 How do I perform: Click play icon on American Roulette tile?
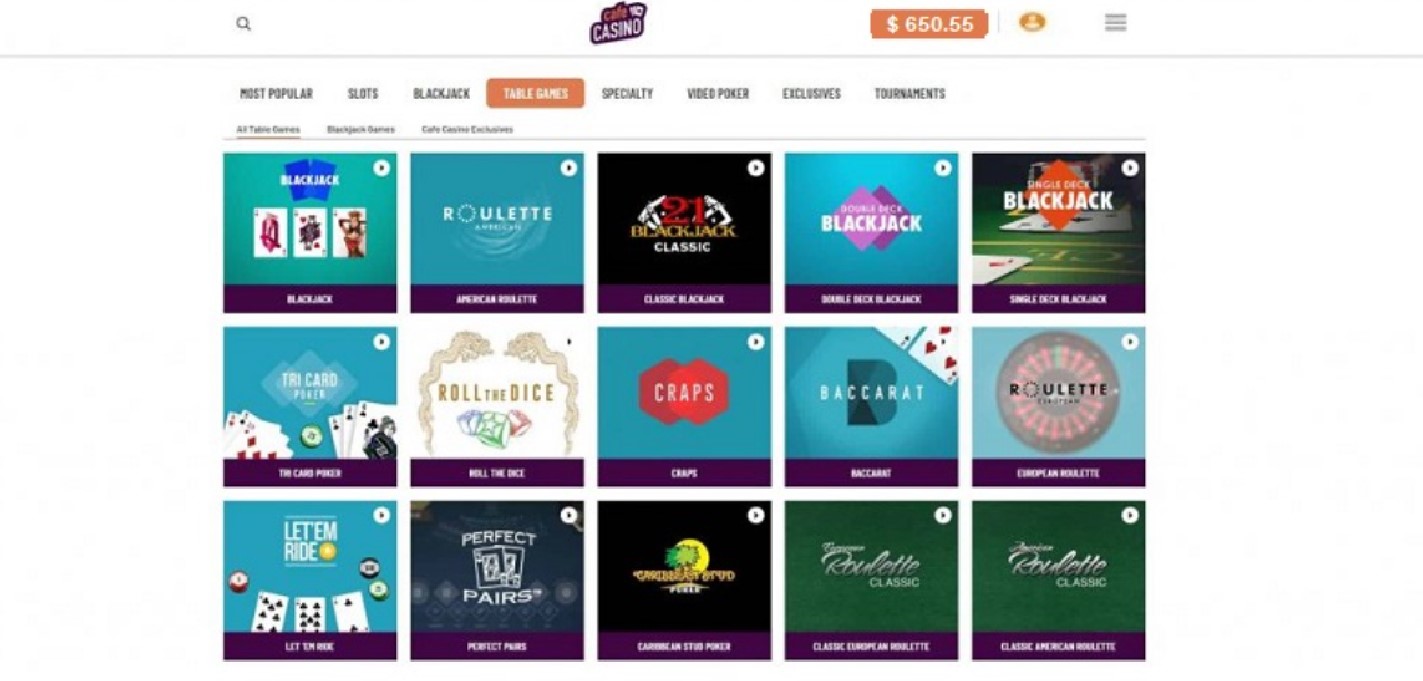(568, 168)
